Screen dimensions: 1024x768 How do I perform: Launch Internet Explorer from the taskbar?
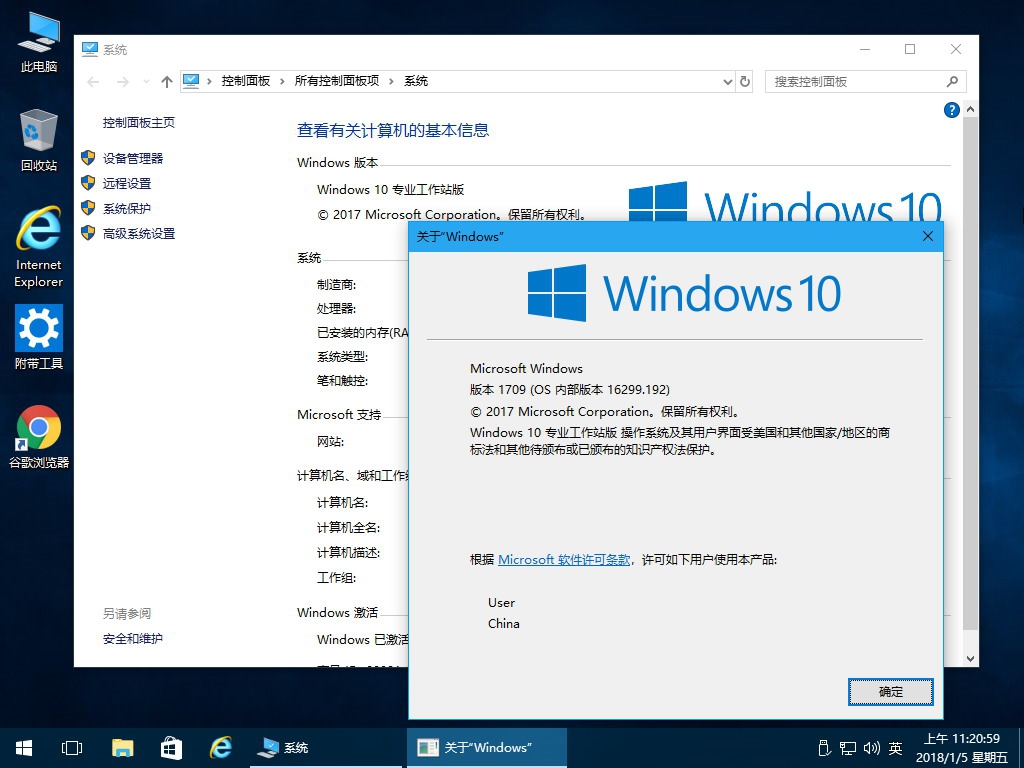click(221, 748)
